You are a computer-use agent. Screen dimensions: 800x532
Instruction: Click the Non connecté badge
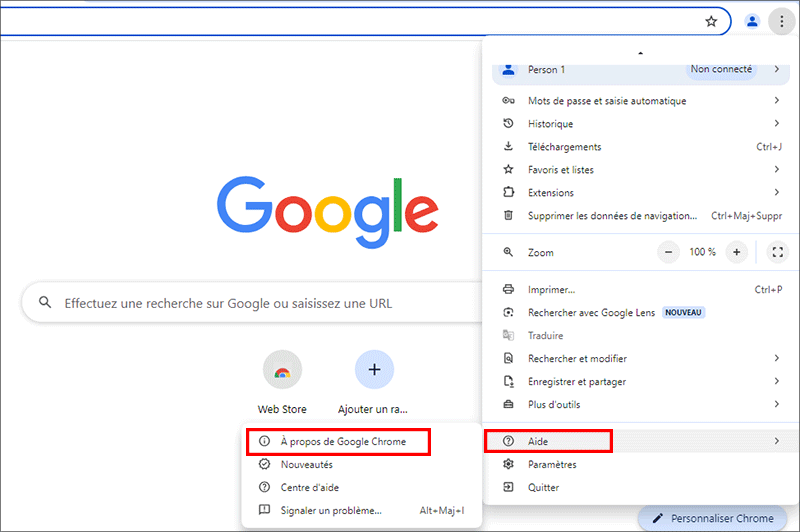point(721,69)
